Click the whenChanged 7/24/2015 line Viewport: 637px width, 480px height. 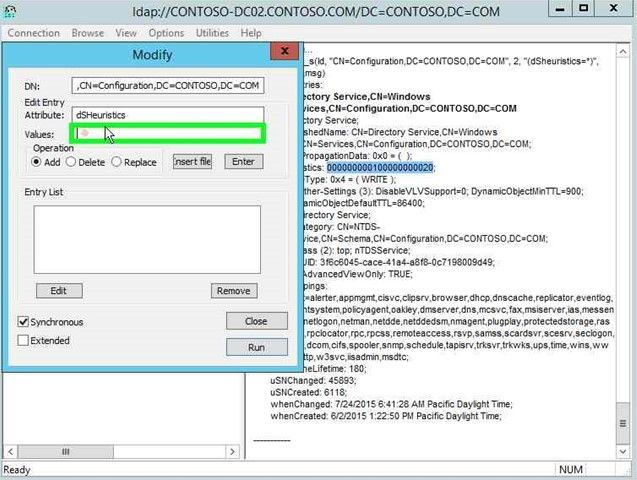(391, 404)
